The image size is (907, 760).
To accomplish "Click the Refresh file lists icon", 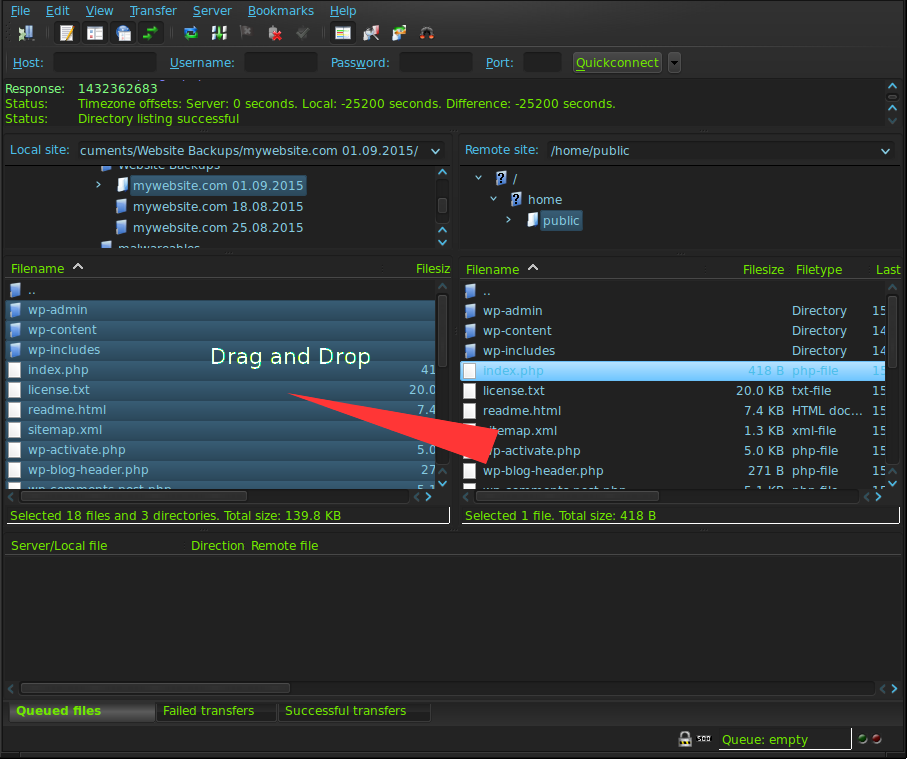I will [190, 33].
